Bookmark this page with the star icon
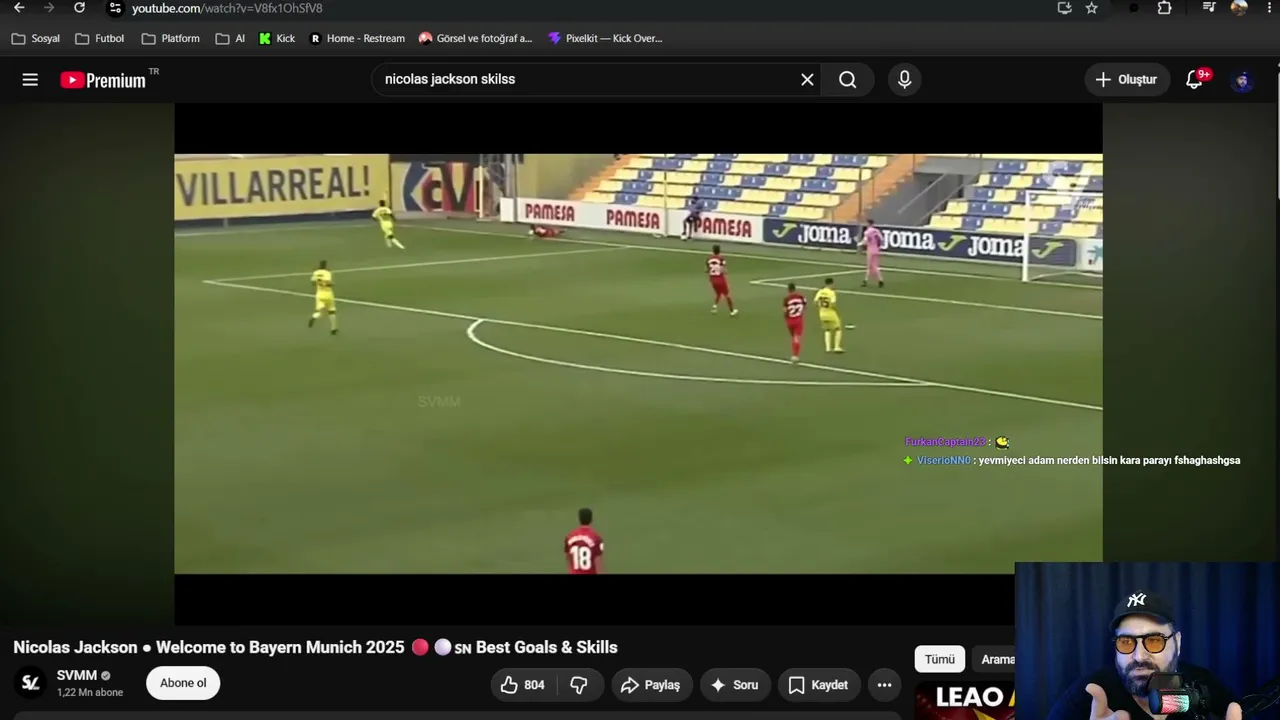This screenshot has width=1280, height=720. [x=1091, y=8]
